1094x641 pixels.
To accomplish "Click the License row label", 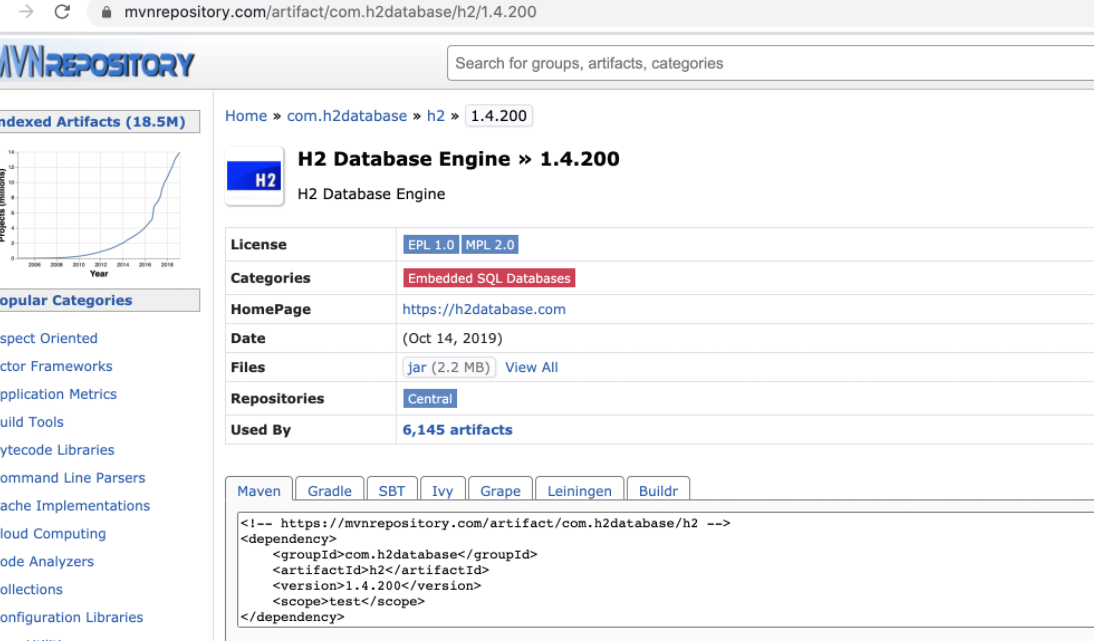I will (259, 245).
